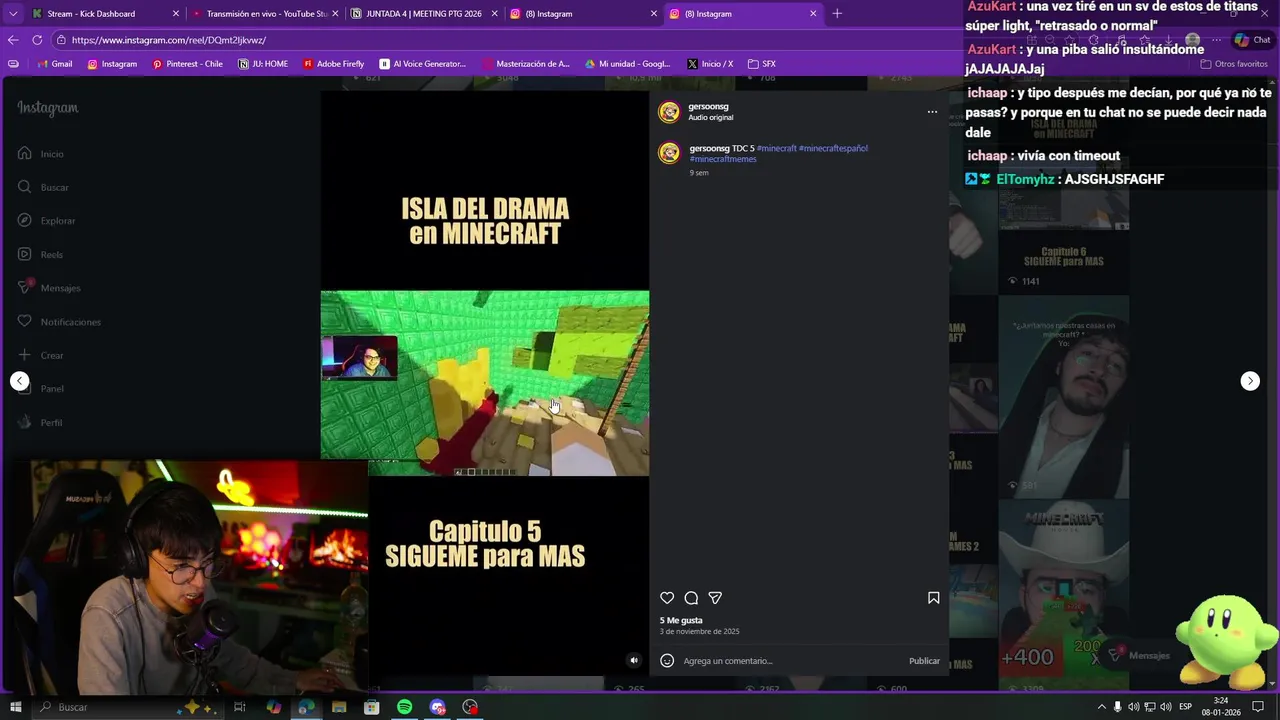
Task: Open Inicio / X bookmark
Action: 710,64
